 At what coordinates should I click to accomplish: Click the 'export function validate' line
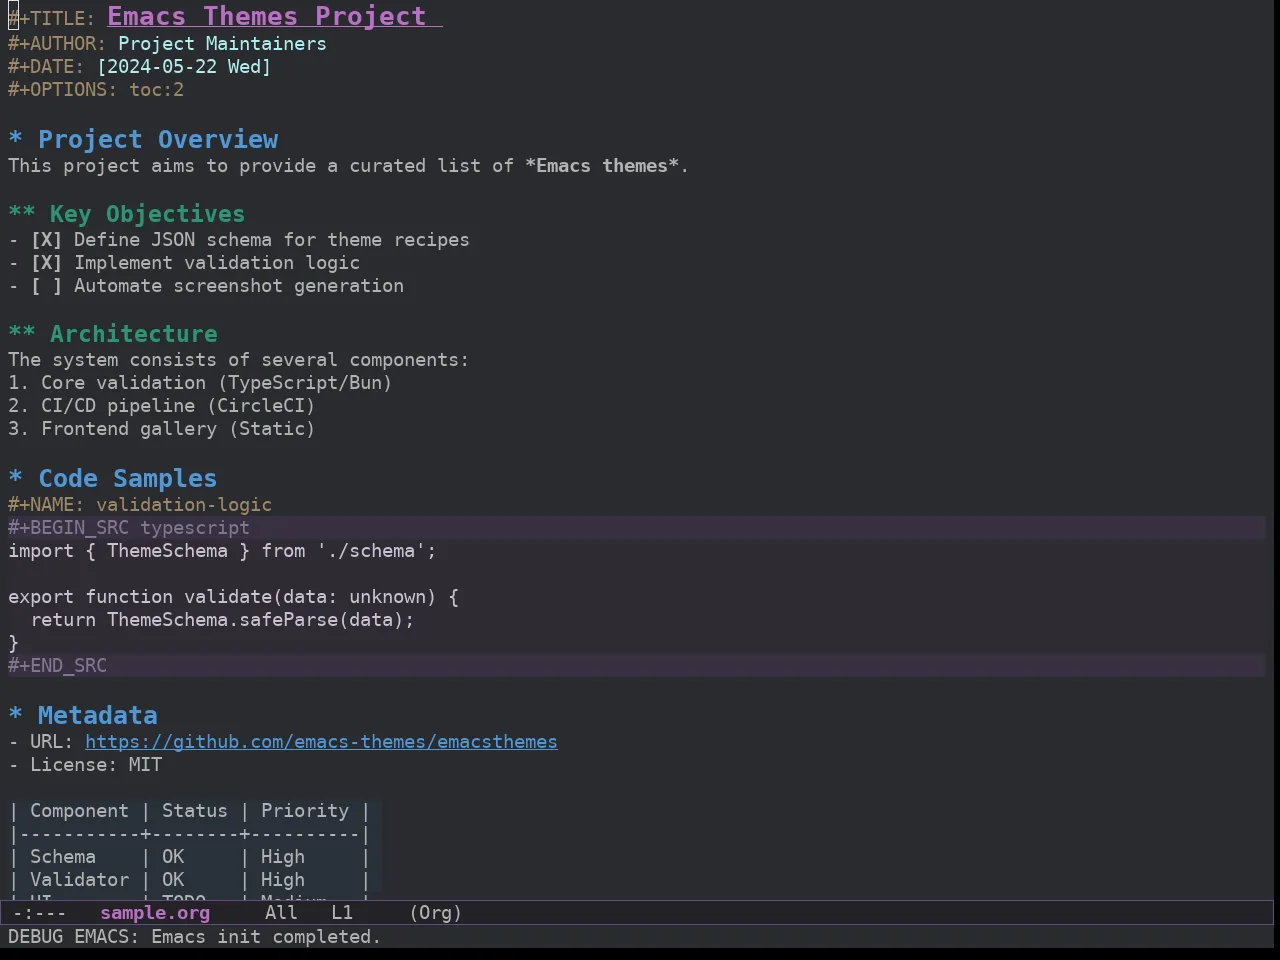[233, 597]
